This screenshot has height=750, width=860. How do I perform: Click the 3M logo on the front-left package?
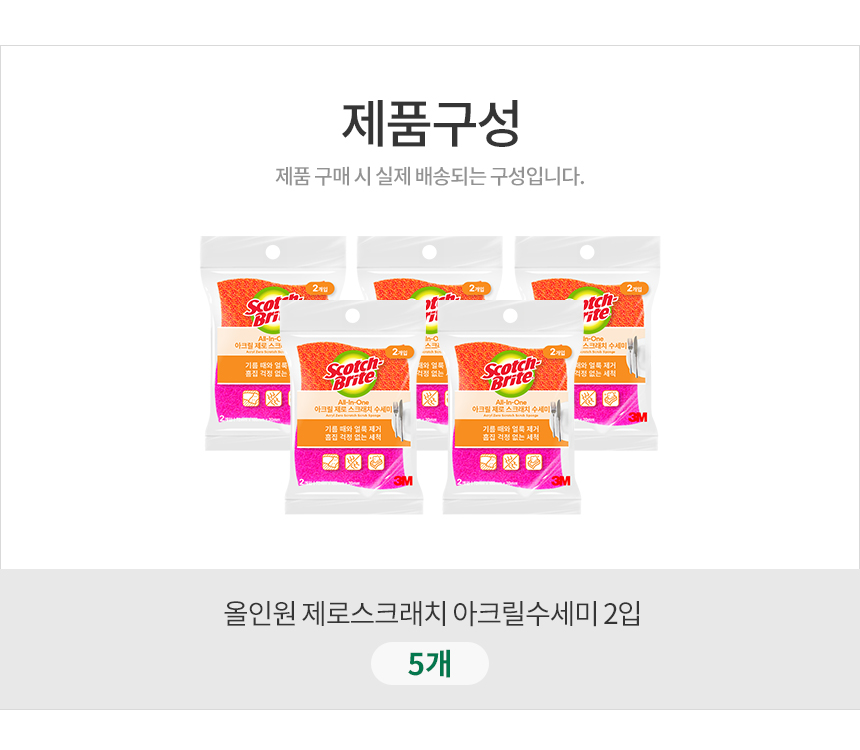point(404,481)
